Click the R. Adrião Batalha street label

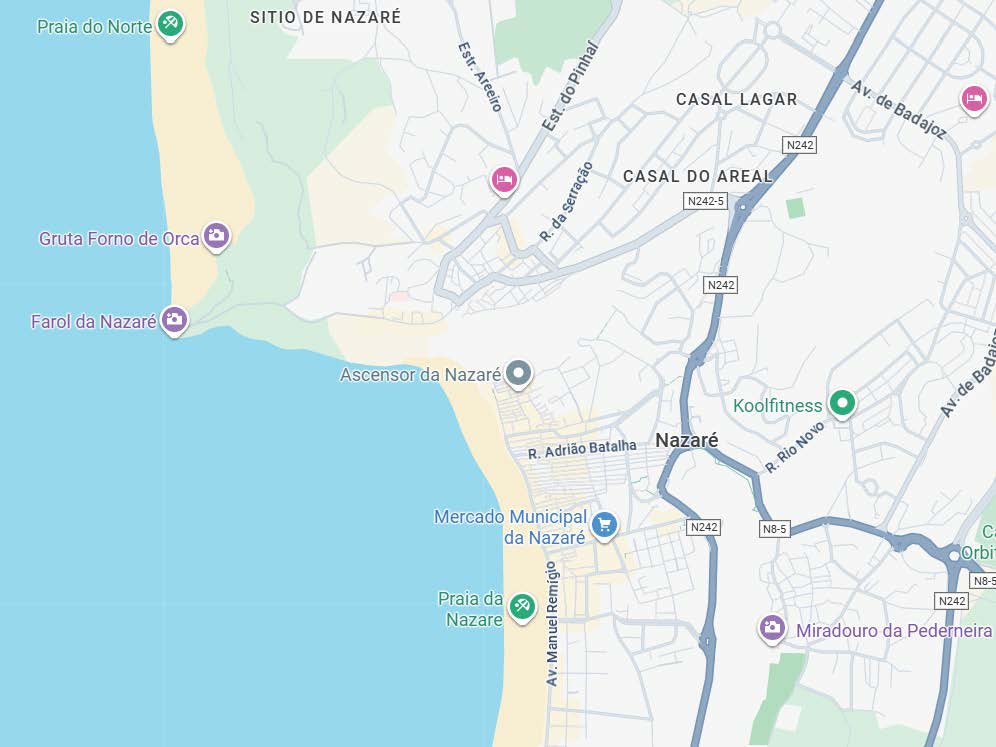pyautogui.click(x=582, y=449)
